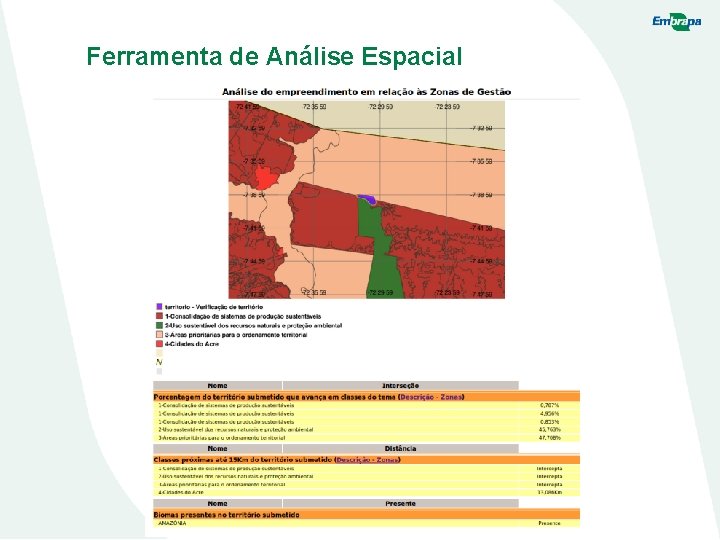The width and height of the screenshot is (720, 540).
Task: Click legend text 'território - Verificação de território'
Action: 214,307
